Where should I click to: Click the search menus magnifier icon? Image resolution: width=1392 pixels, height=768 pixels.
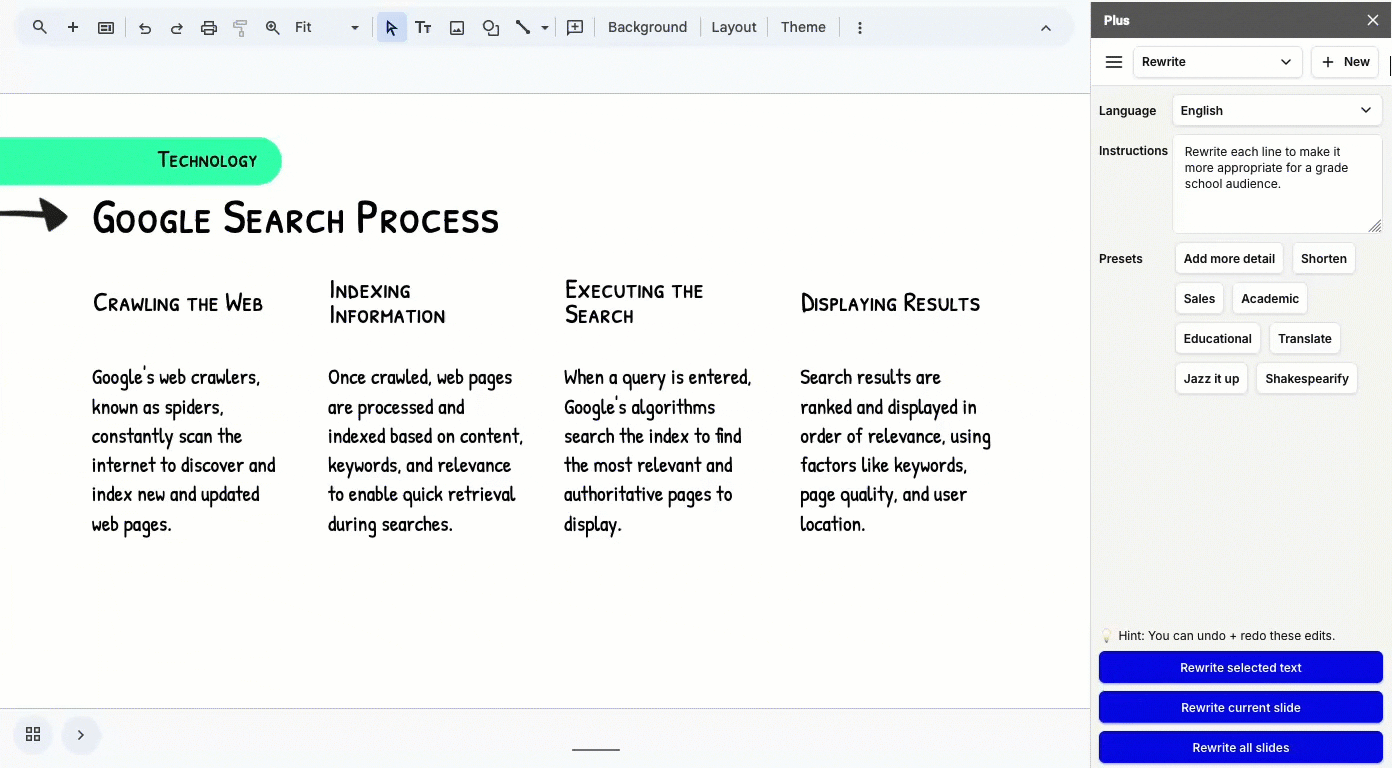pyautogui.click(x=40, y=27)
